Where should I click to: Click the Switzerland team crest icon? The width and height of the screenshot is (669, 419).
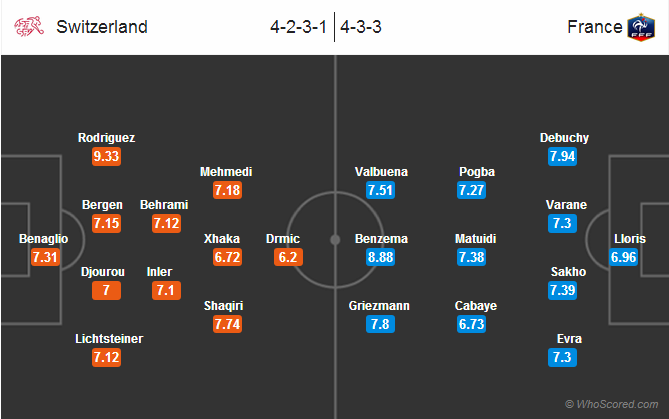click(29, 27)
